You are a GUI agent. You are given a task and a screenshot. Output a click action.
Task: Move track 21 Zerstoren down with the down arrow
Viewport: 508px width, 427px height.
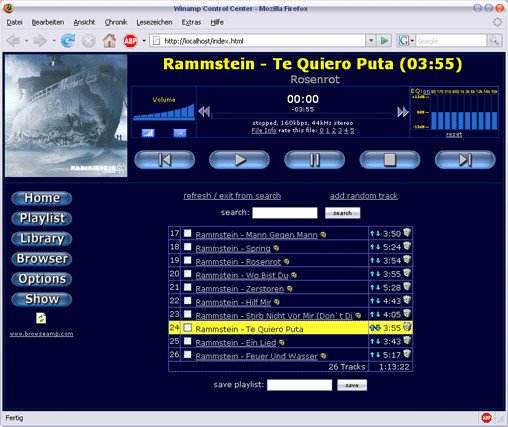378,288
